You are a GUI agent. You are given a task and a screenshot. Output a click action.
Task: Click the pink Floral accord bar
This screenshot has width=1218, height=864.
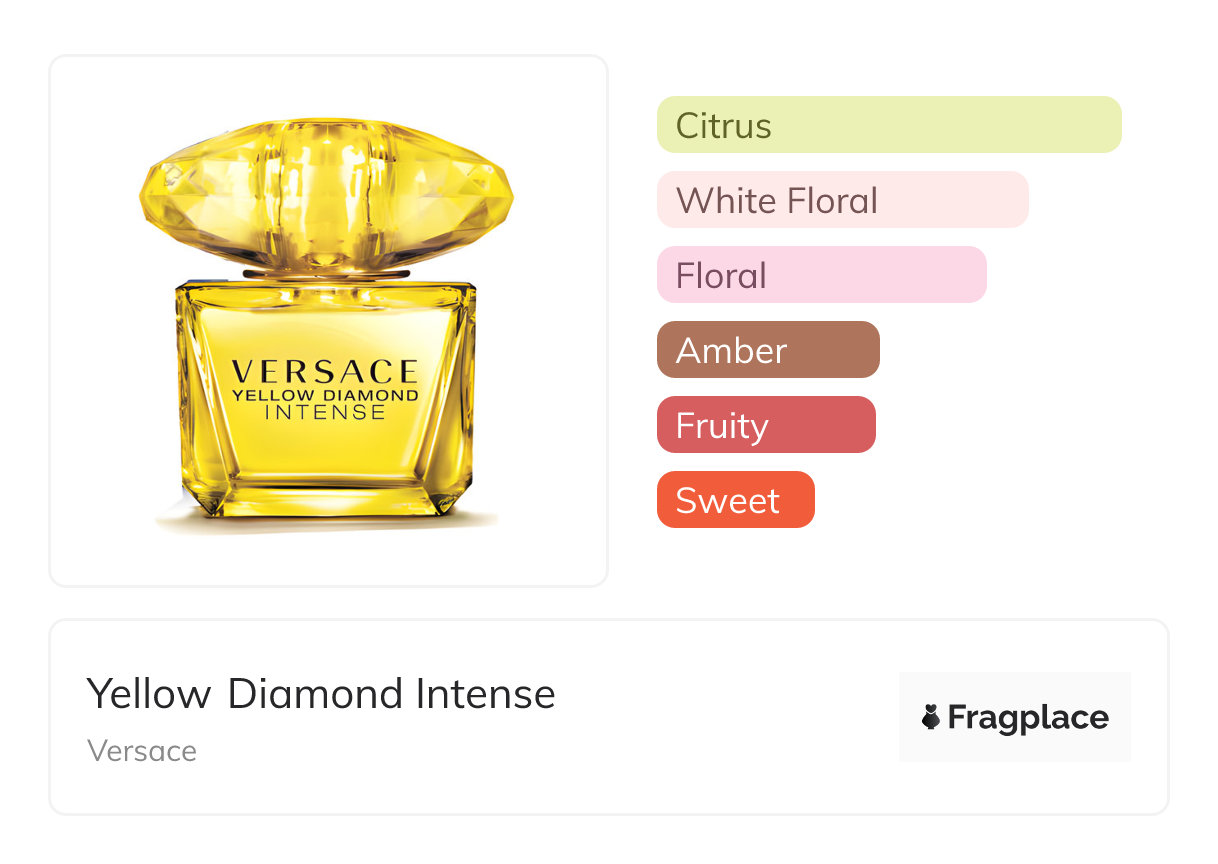[x=821, y=275]
